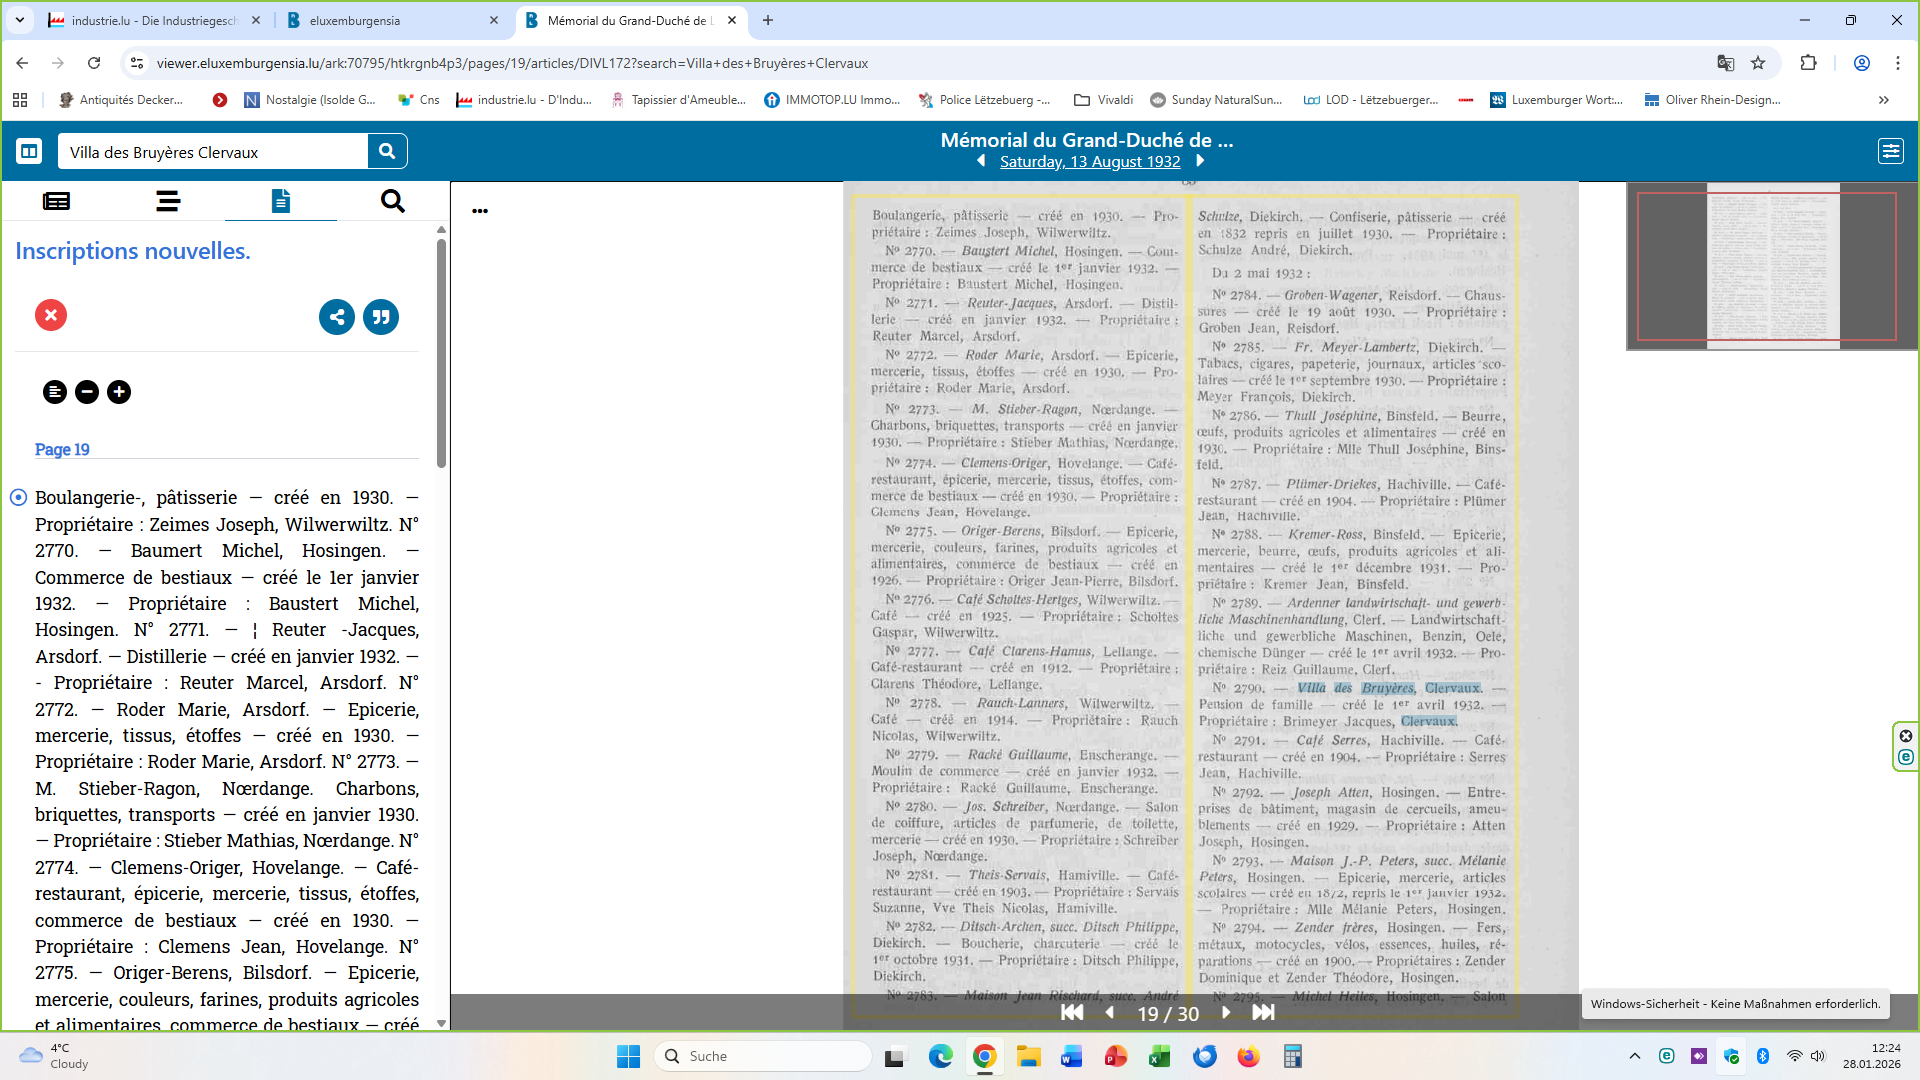Go to next issue date arrow

point(1201,161)
